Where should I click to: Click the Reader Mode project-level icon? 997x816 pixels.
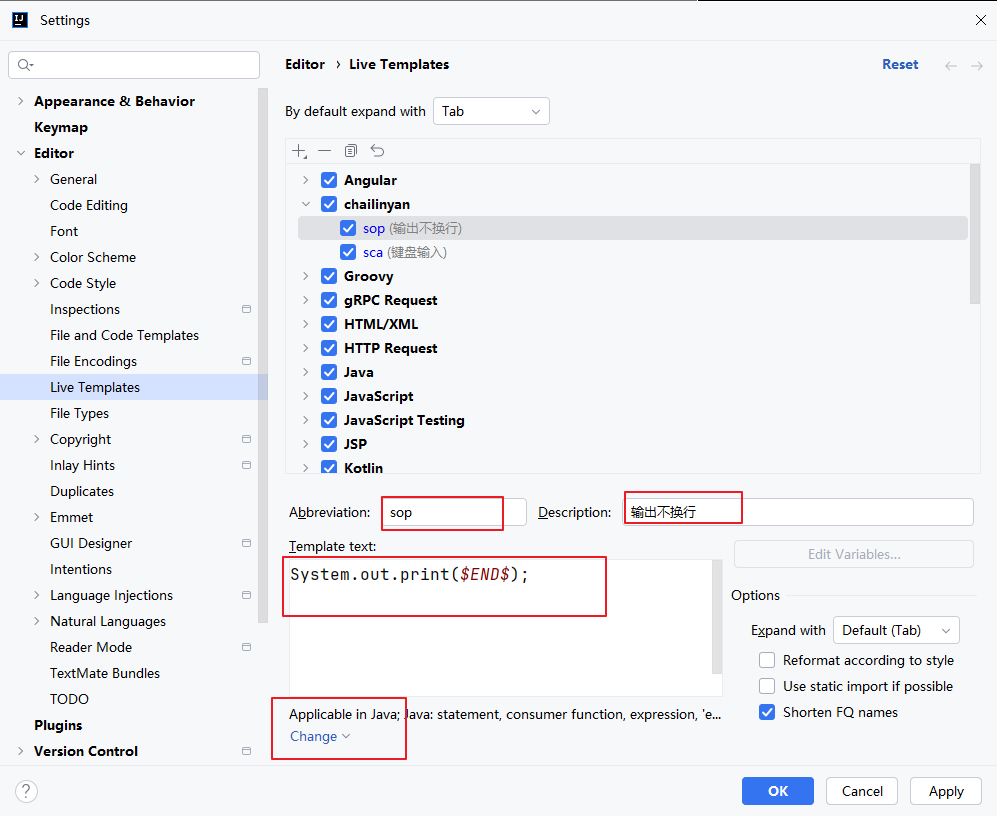[247, 647]
